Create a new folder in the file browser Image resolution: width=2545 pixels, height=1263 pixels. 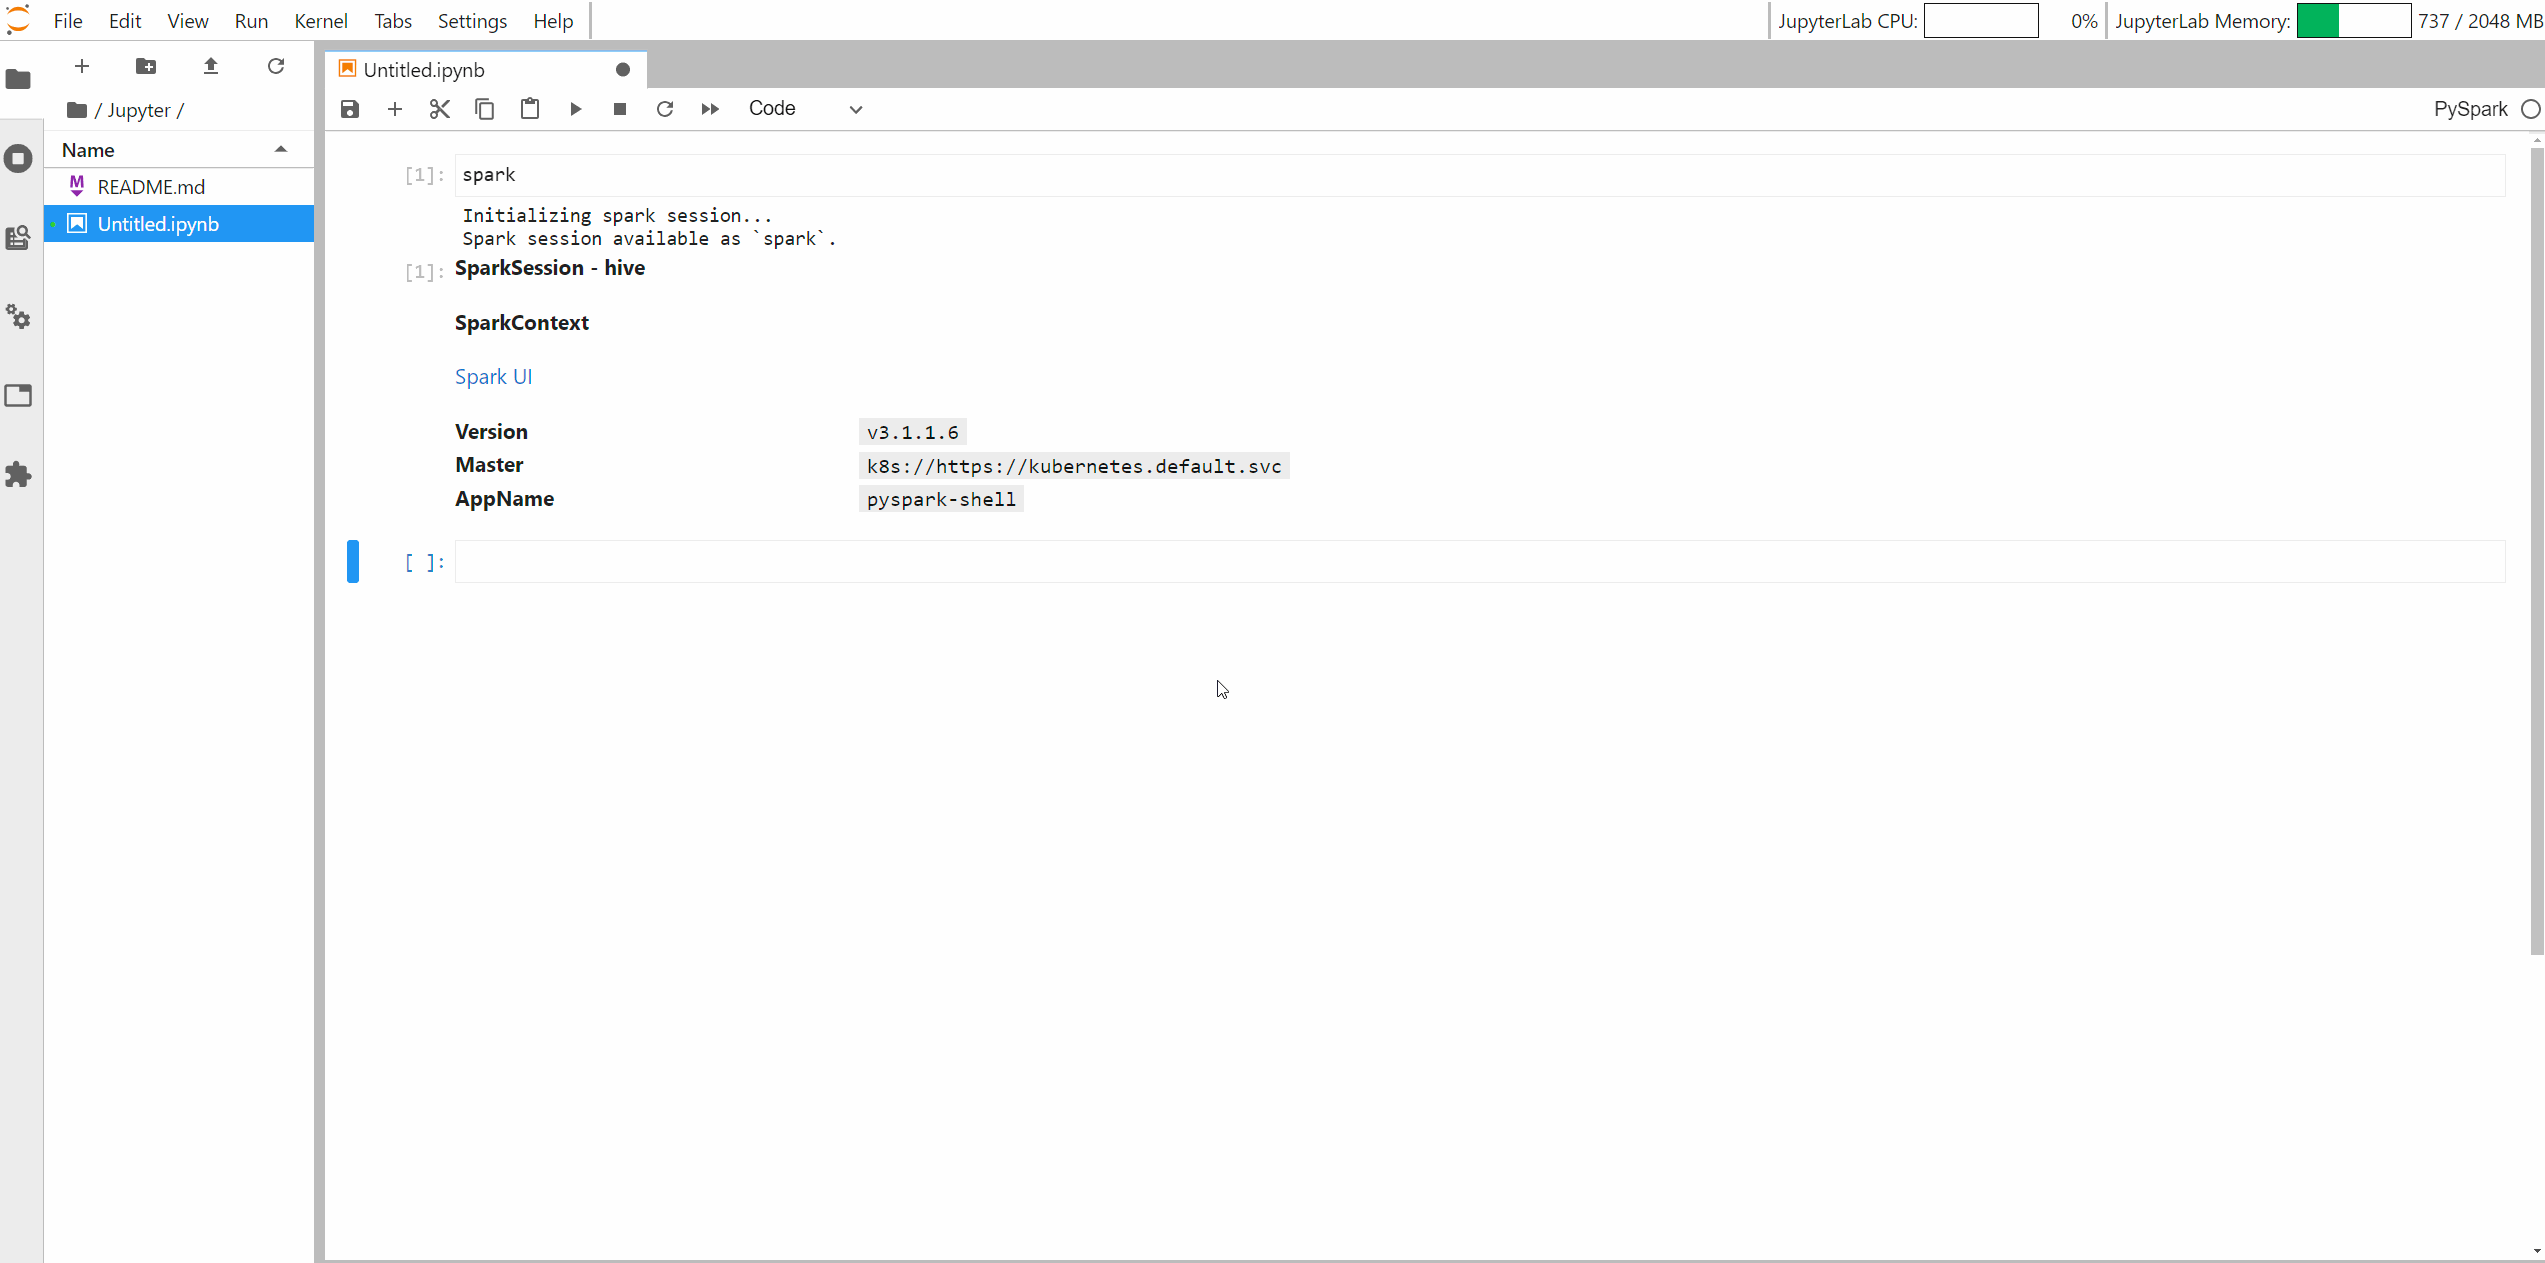(145, 66)
